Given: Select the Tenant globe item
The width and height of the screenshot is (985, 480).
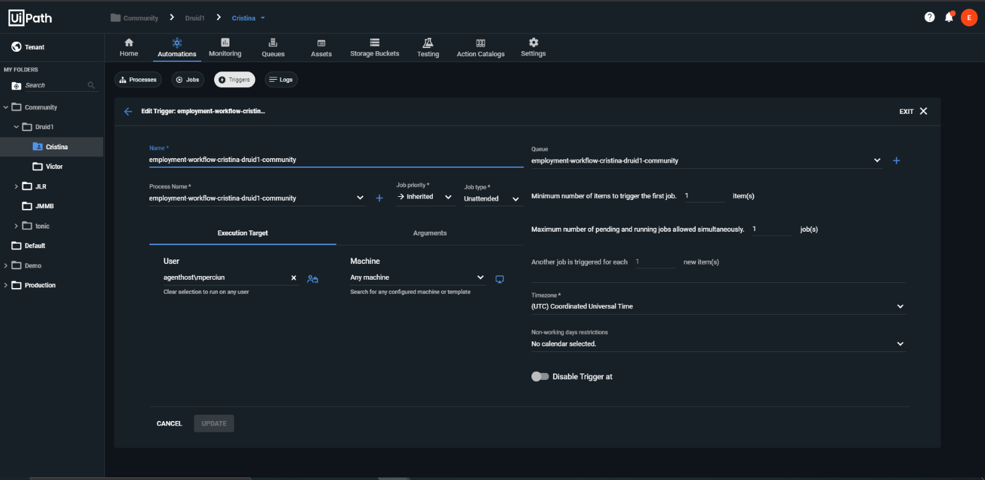Looking at the screenshot, I should pyautogui.click(x=28, y=47).
